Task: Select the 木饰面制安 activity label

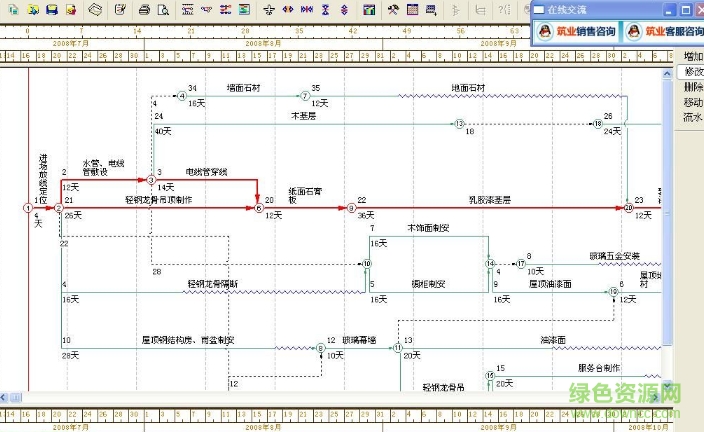Action: coord(428,228)
